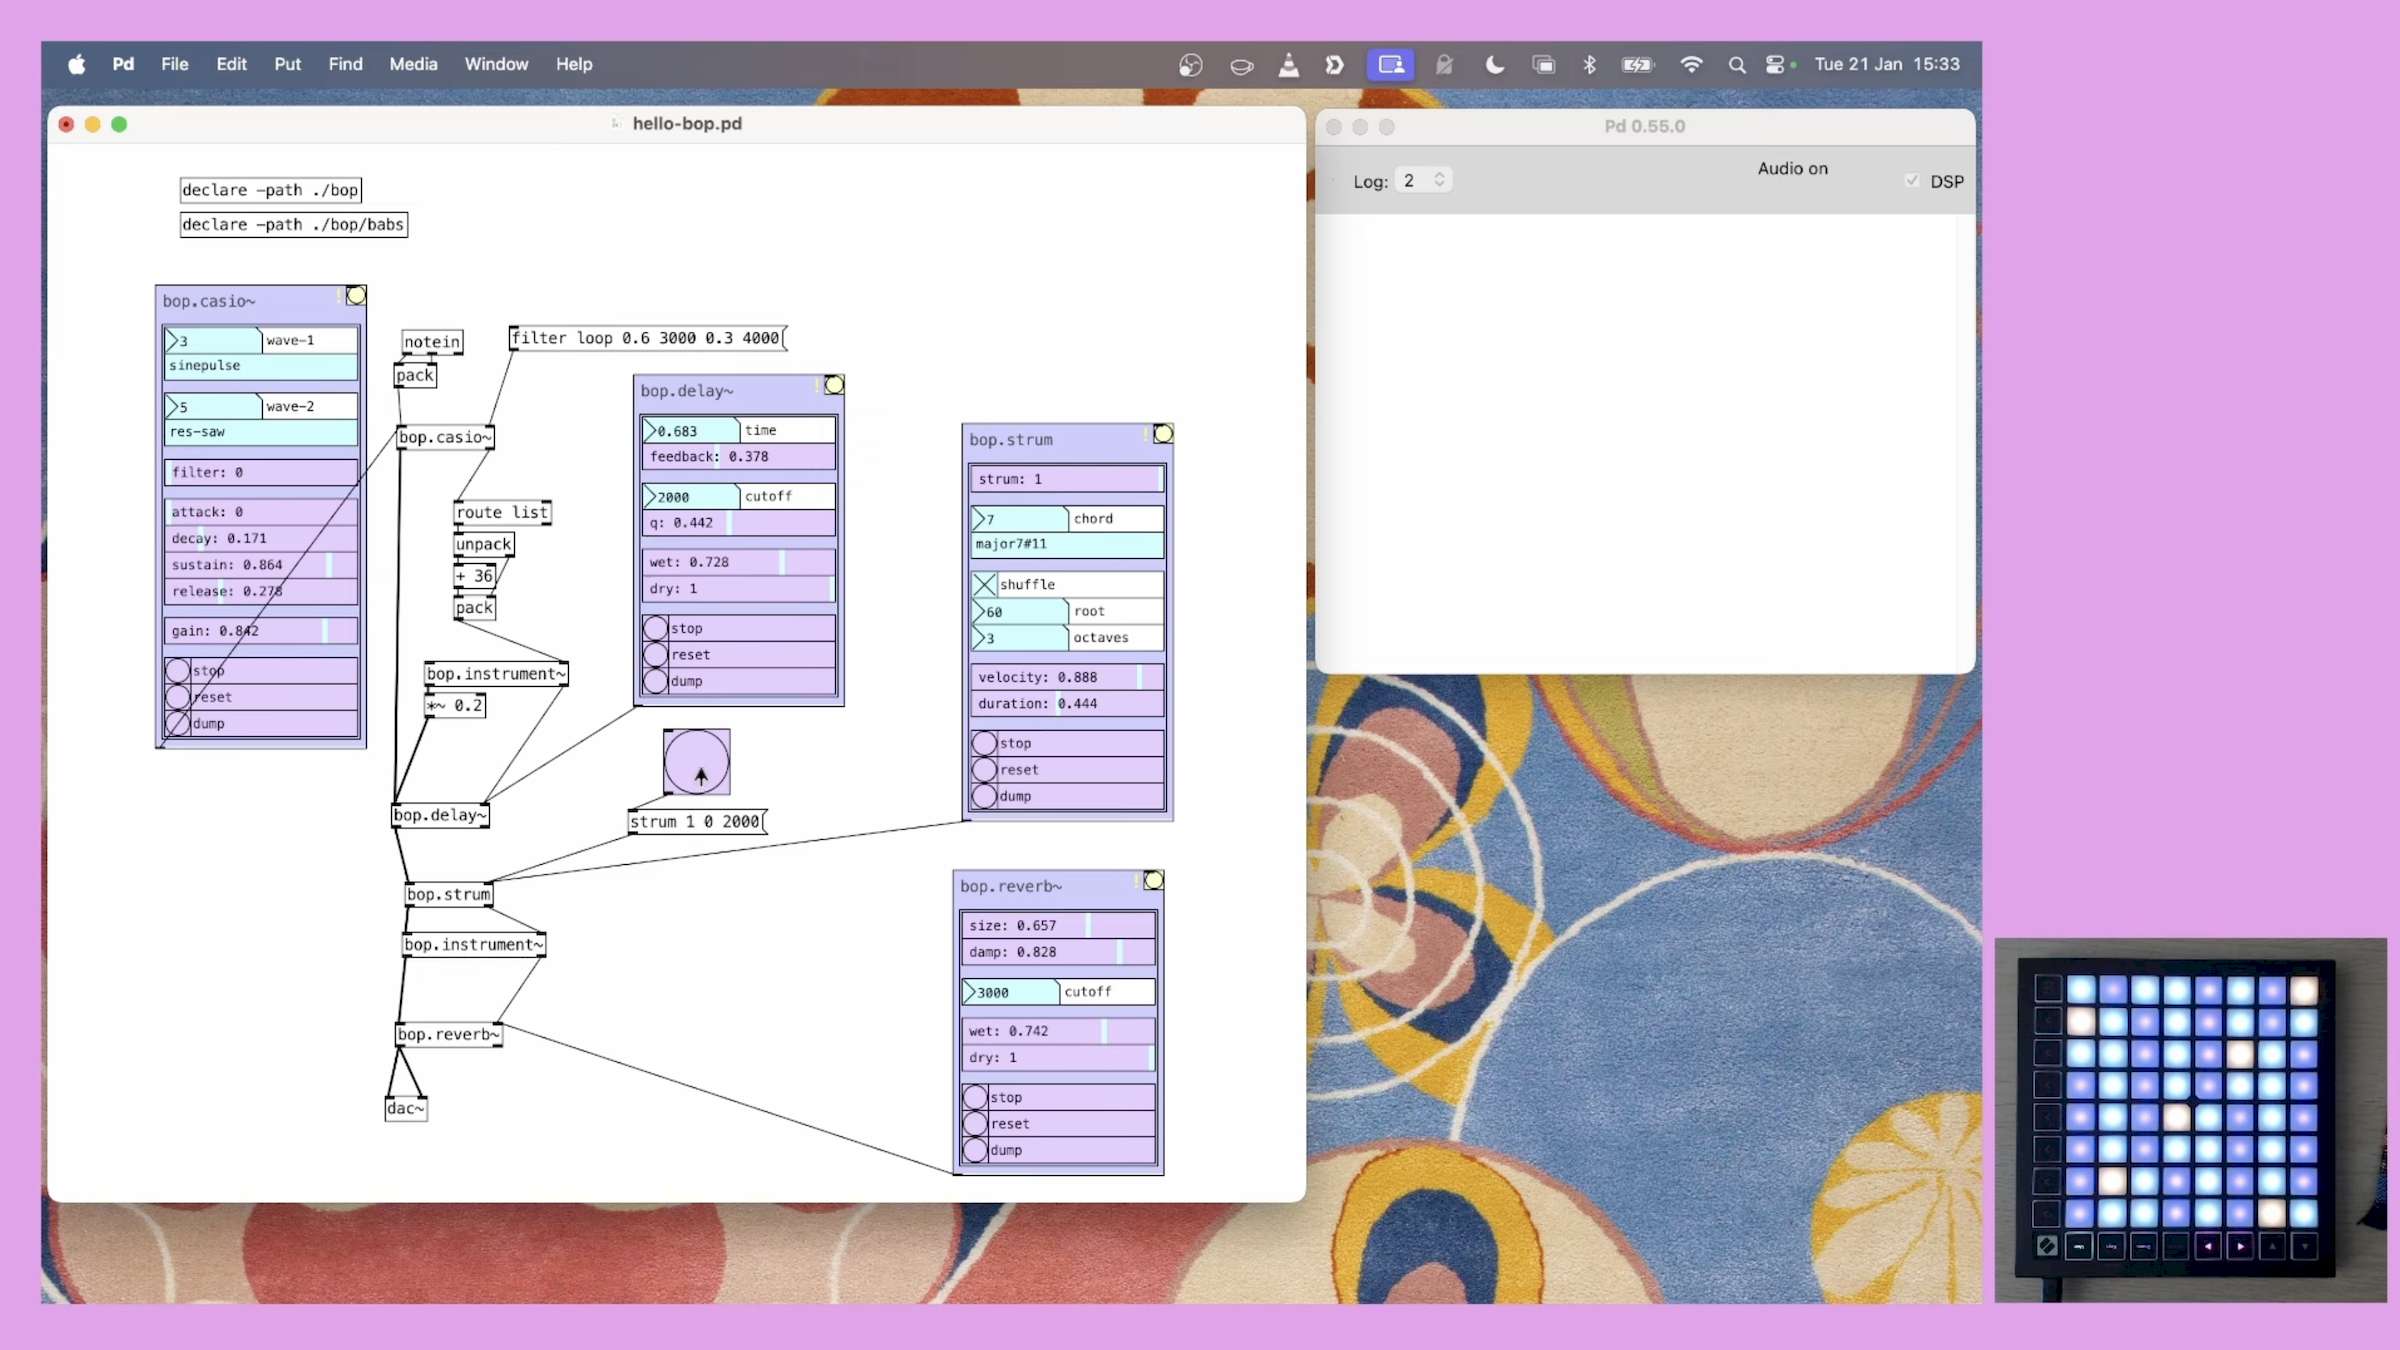Open the Pd application menu
This screenshot has height=1350, width=2400.
click(x=123, y=64)
